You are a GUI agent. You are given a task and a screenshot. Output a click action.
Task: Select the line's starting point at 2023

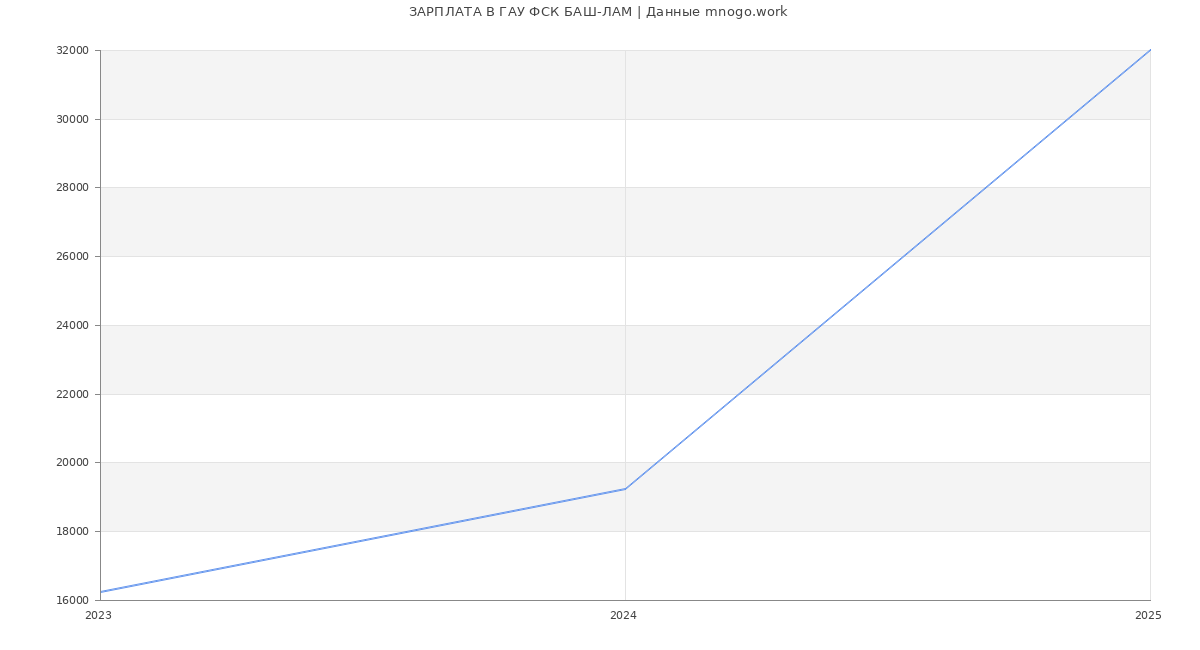point(101,592)
